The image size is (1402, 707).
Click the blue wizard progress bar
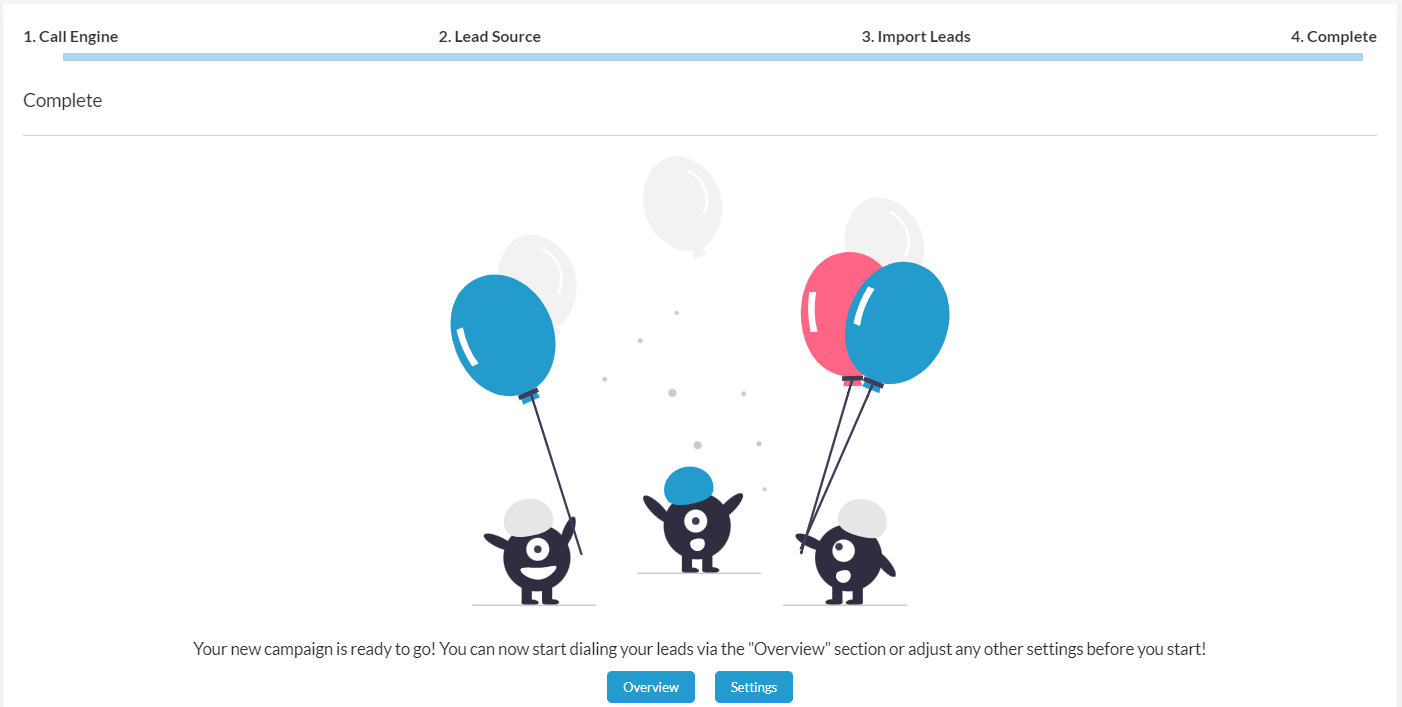(712, 57)
